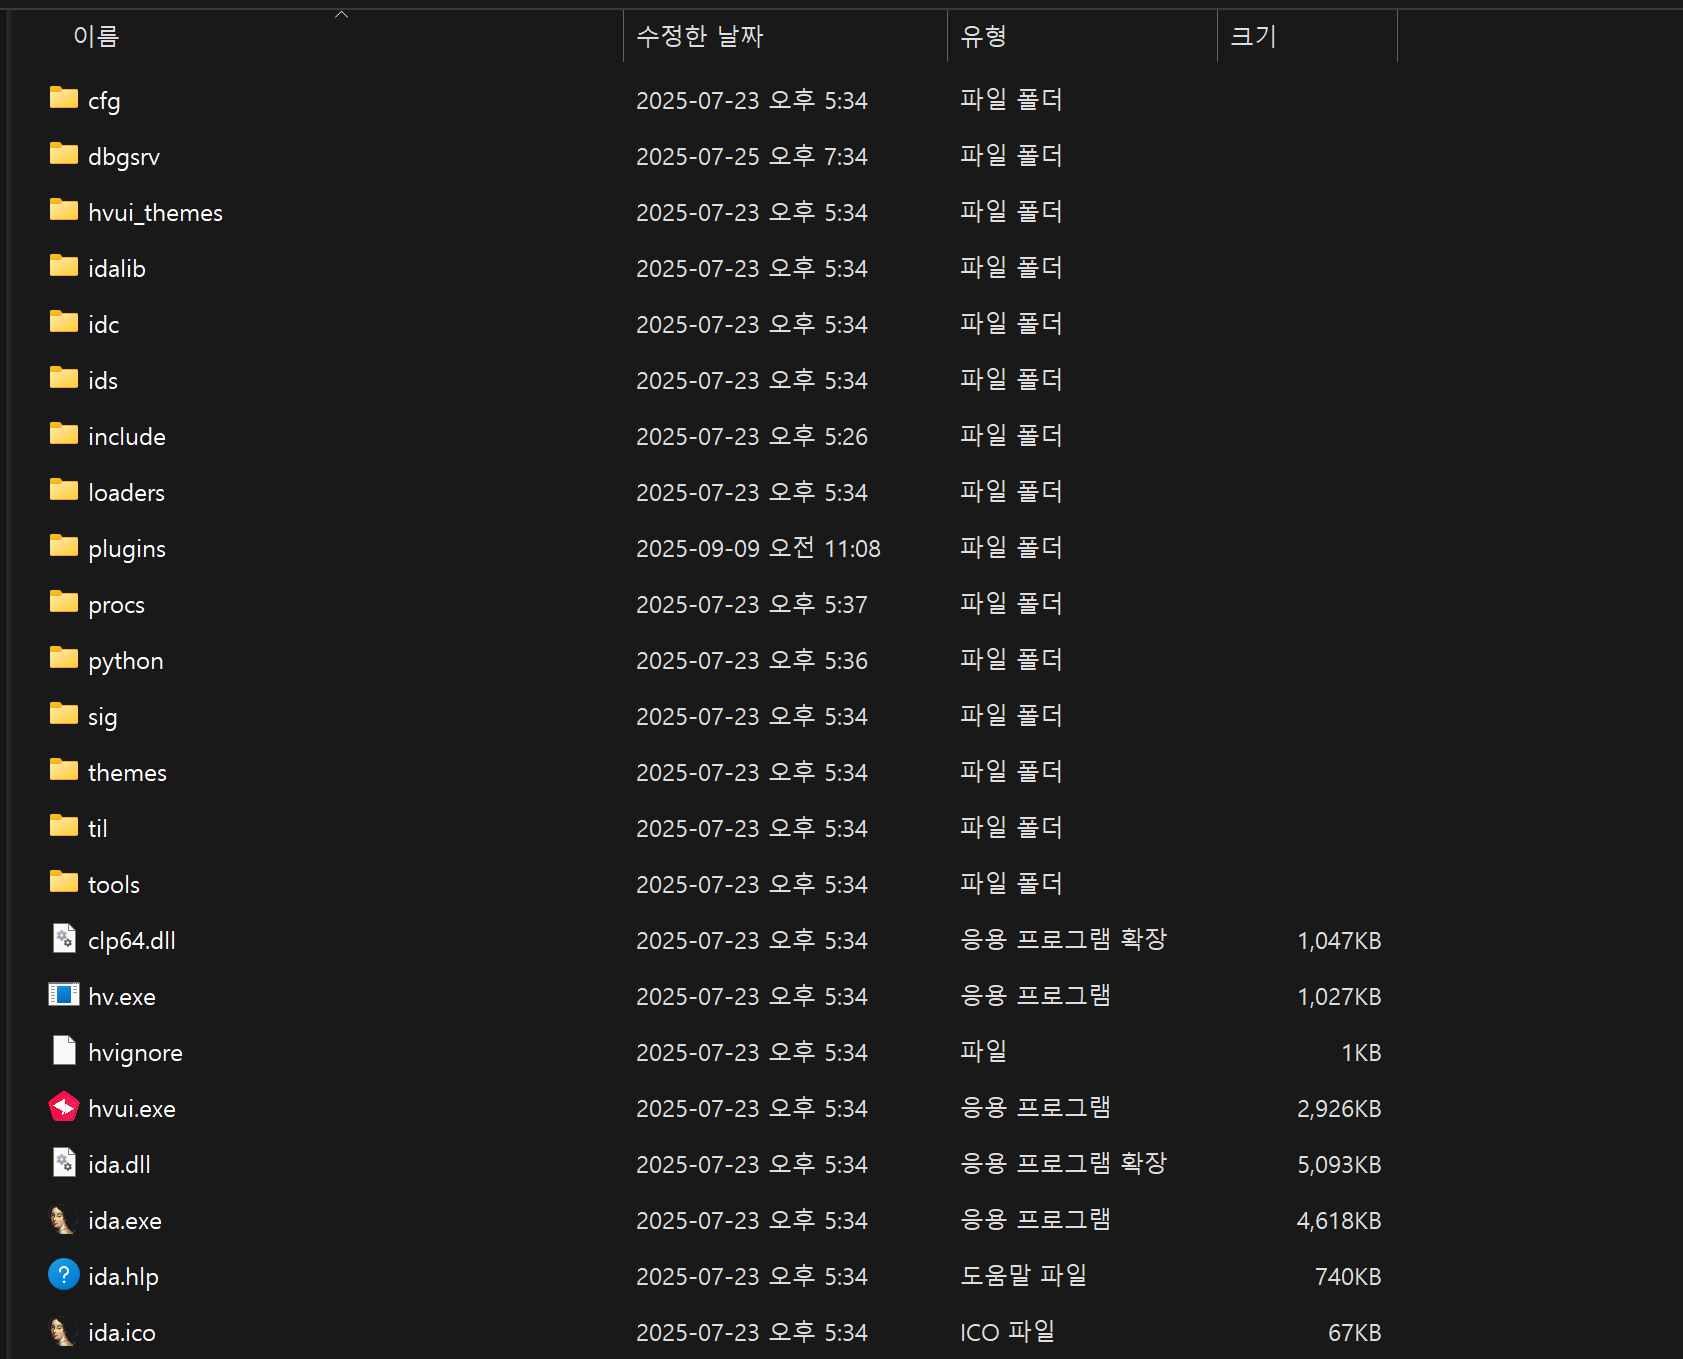Click the hv.exe program icon

[x=64, y=996]
